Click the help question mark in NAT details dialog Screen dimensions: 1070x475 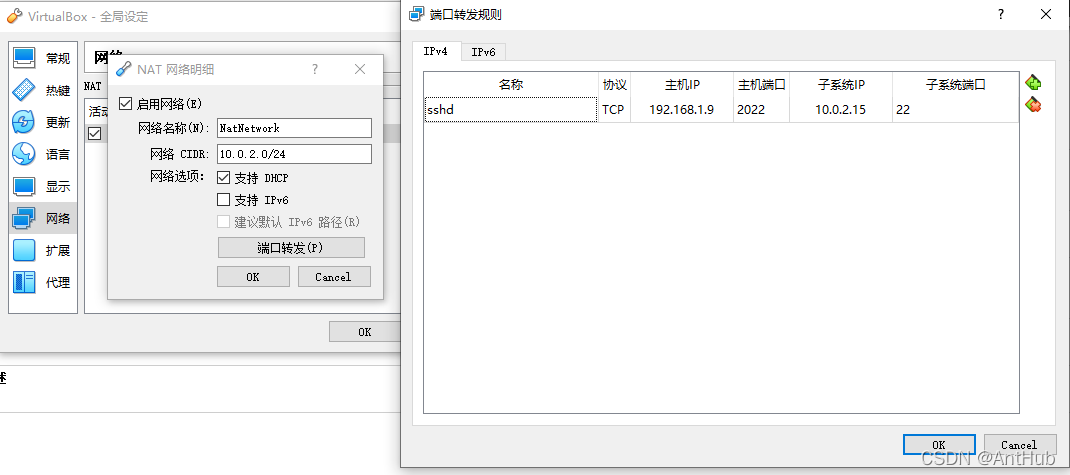point(315,69)
